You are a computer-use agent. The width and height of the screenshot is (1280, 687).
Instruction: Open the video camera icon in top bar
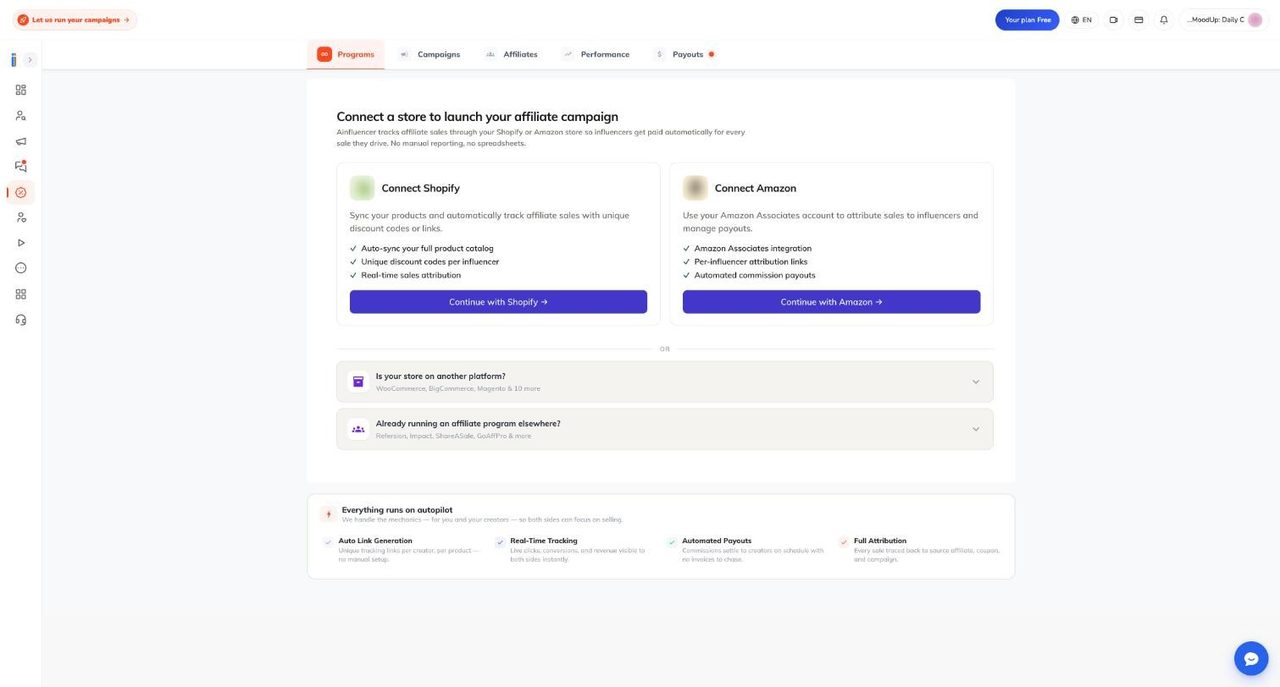pos(1113,20)
